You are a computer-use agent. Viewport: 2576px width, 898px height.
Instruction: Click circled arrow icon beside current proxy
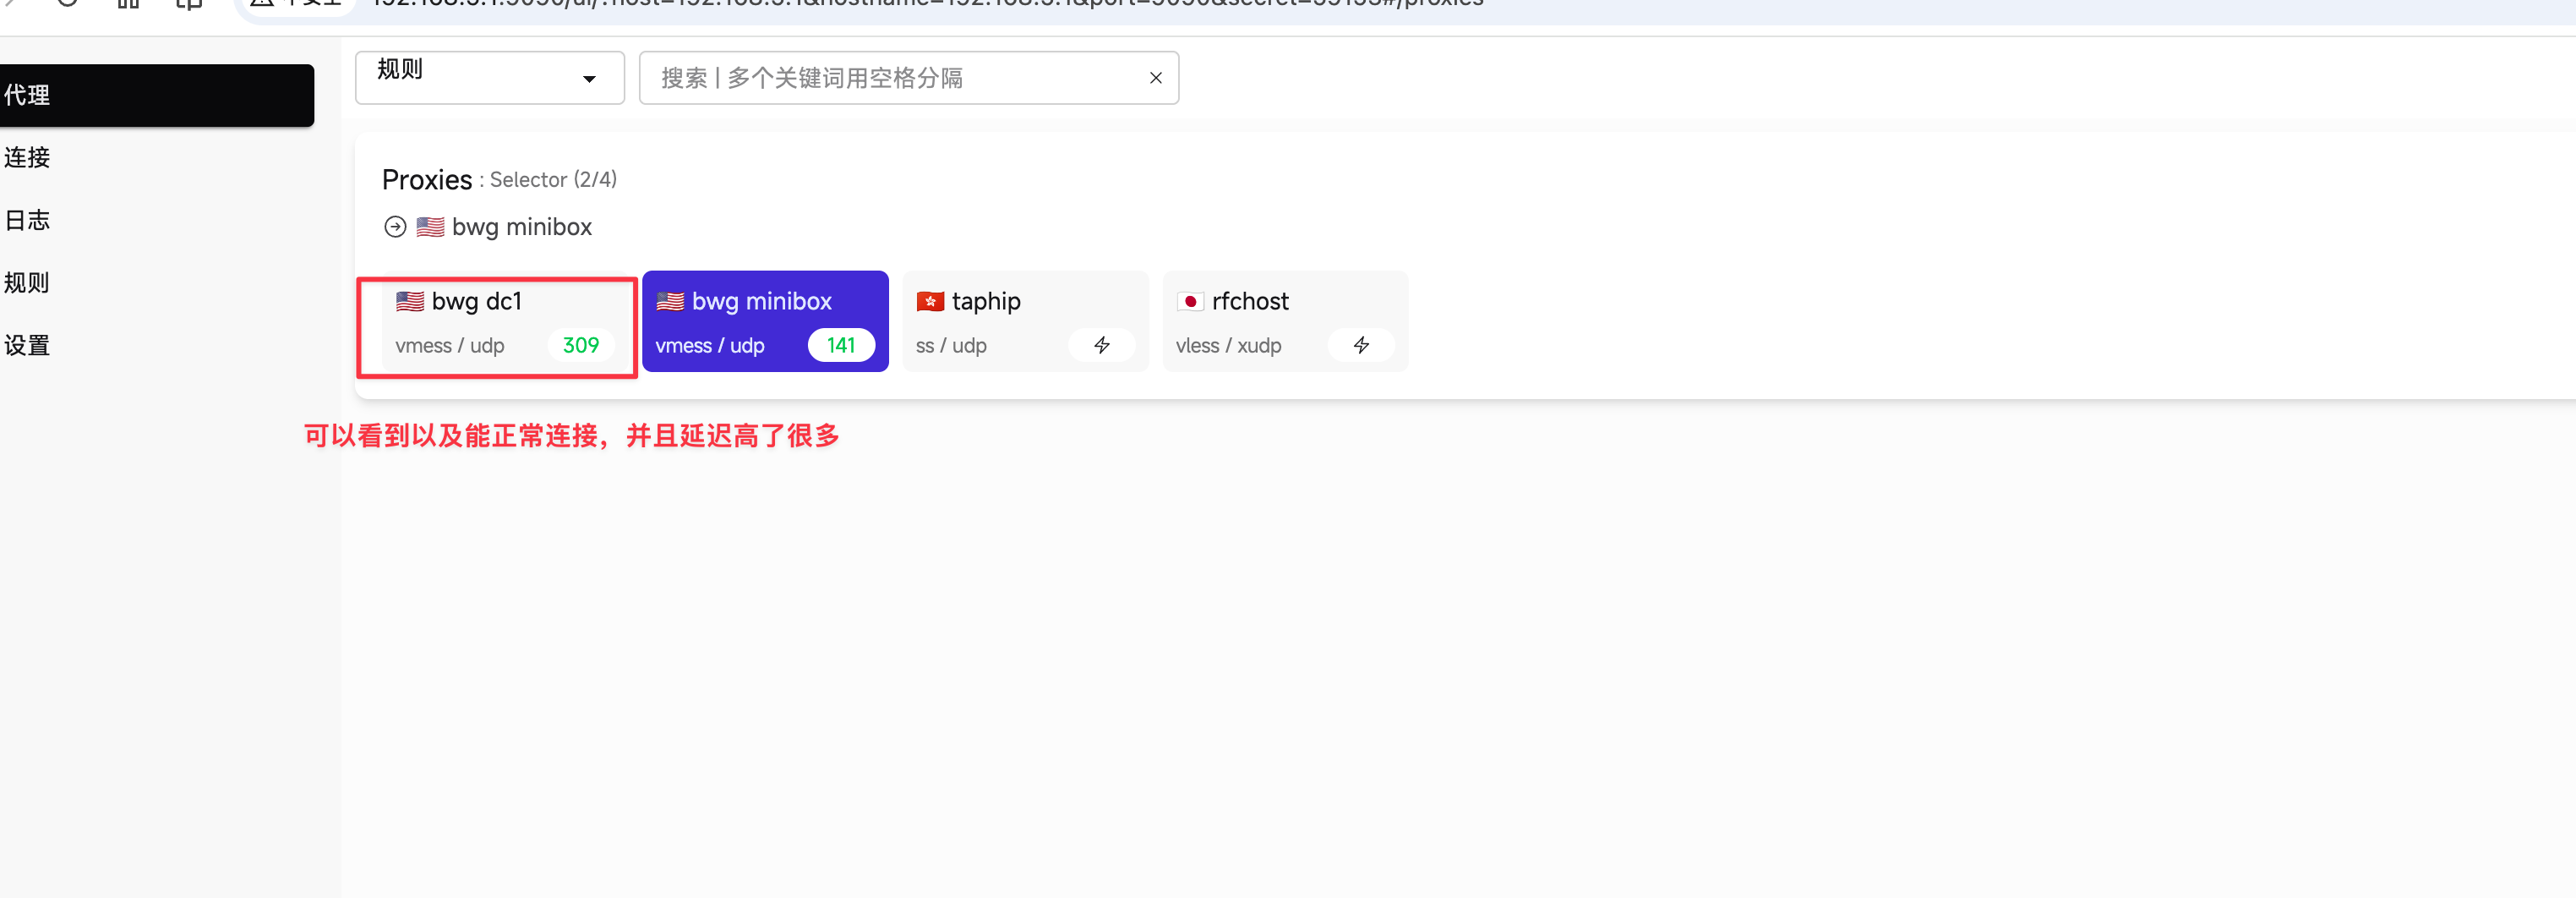pyautogui.click(x=395, y=227)
